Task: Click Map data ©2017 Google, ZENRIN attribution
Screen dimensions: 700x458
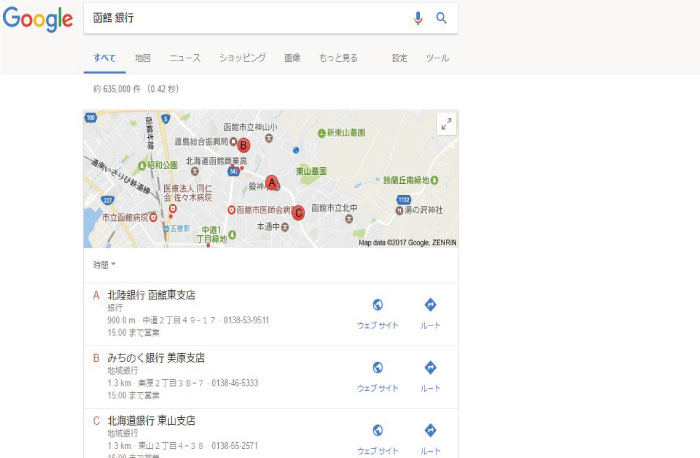Action: [408, 242]
